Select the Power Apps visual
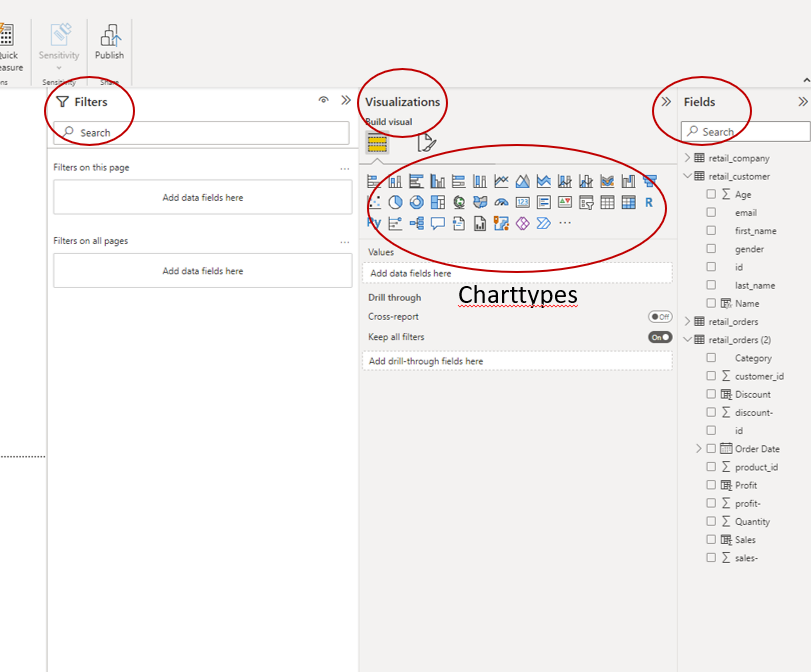This screenshot has height=672, width=811. click(522, 223)
